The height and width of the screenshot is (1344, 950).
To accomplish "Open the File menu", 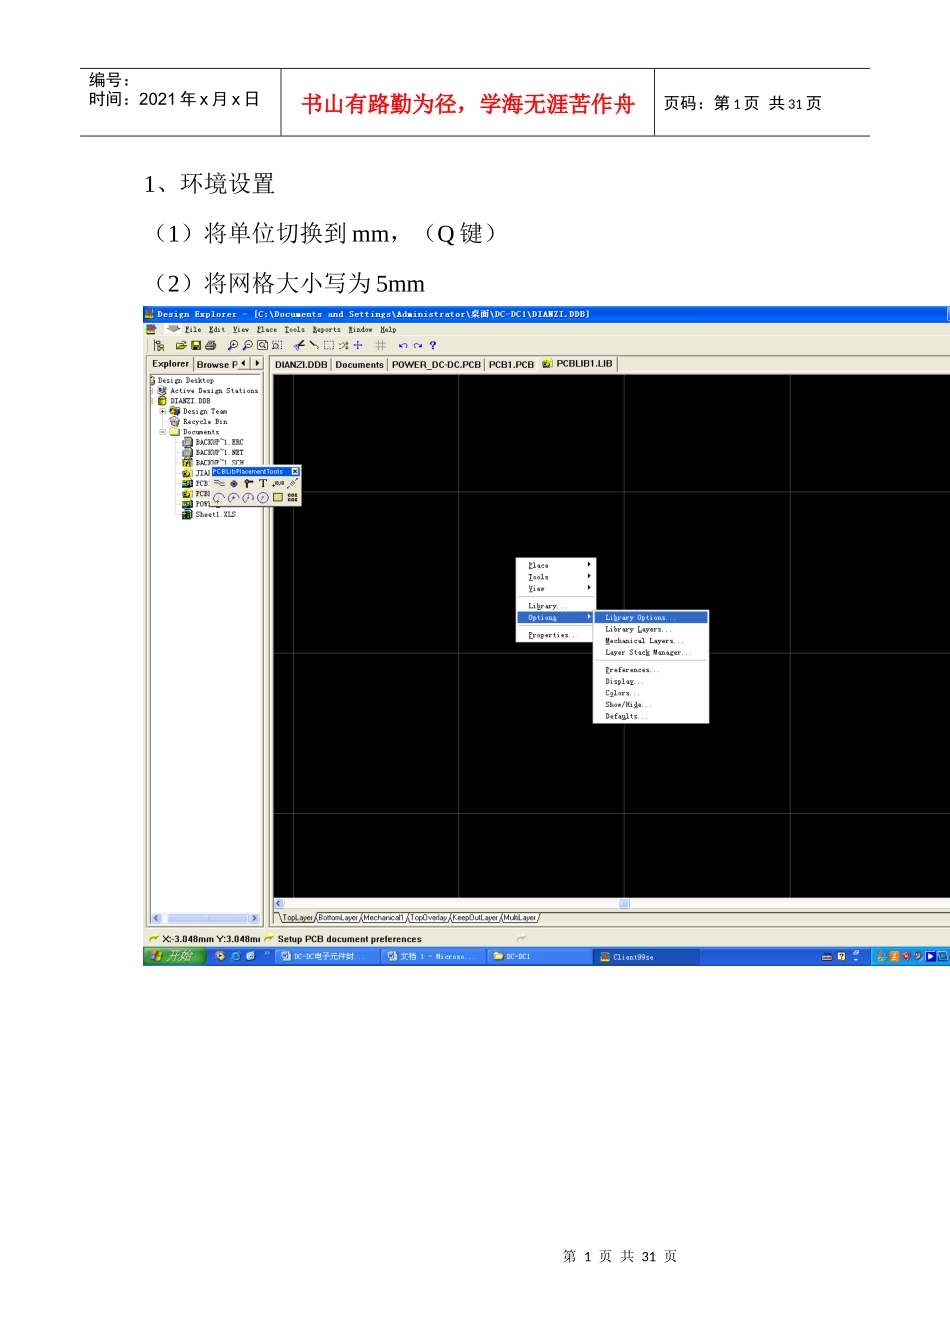I will [193, 329].
